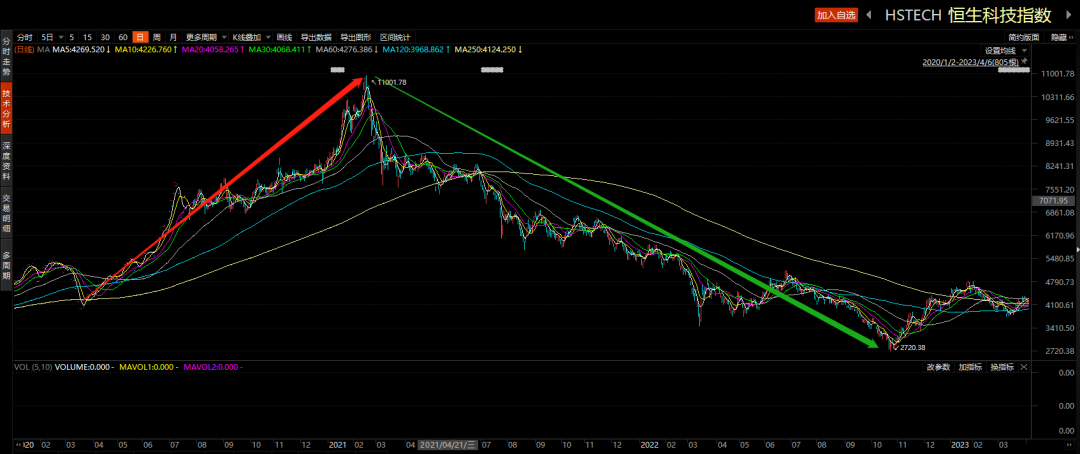Open the 更多周期 more periods dropdown
Viewport: 1080px width, 454px height.
pyautogui.click(x=205, y=37)
